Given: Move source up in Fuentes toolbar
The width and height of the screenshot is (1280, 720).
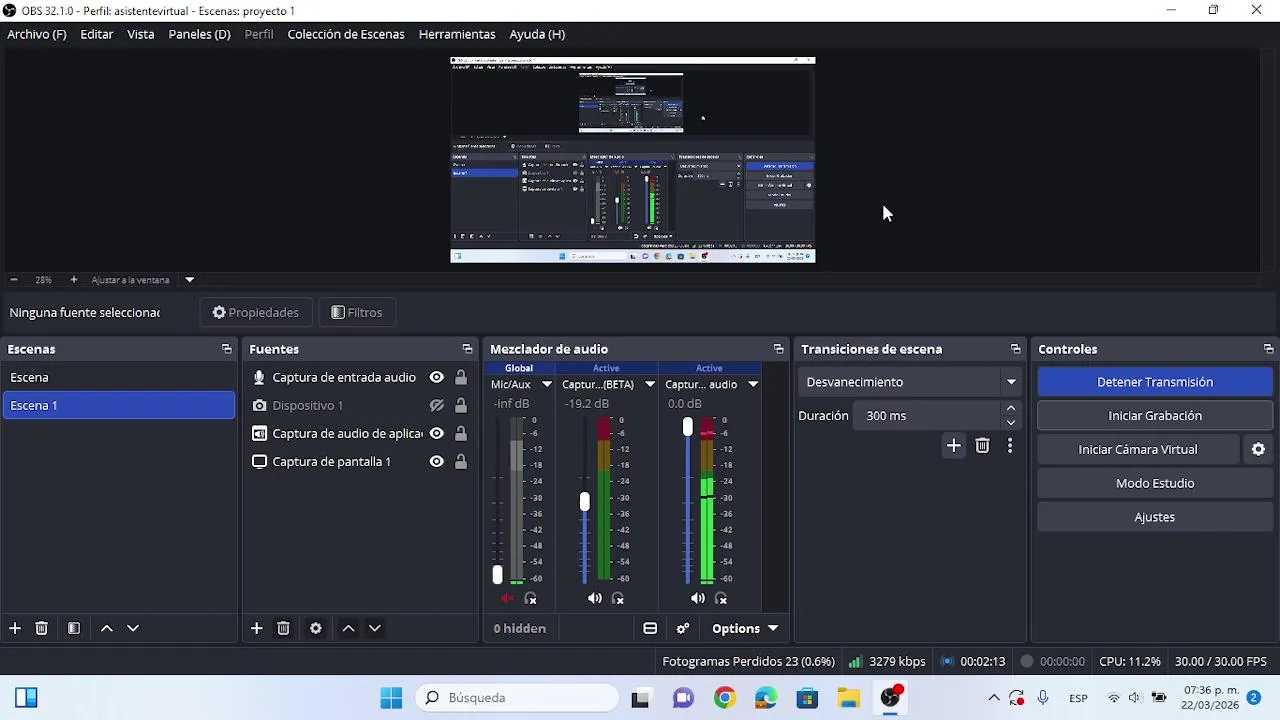Looking at the screenshot, I should pos(348,628).
